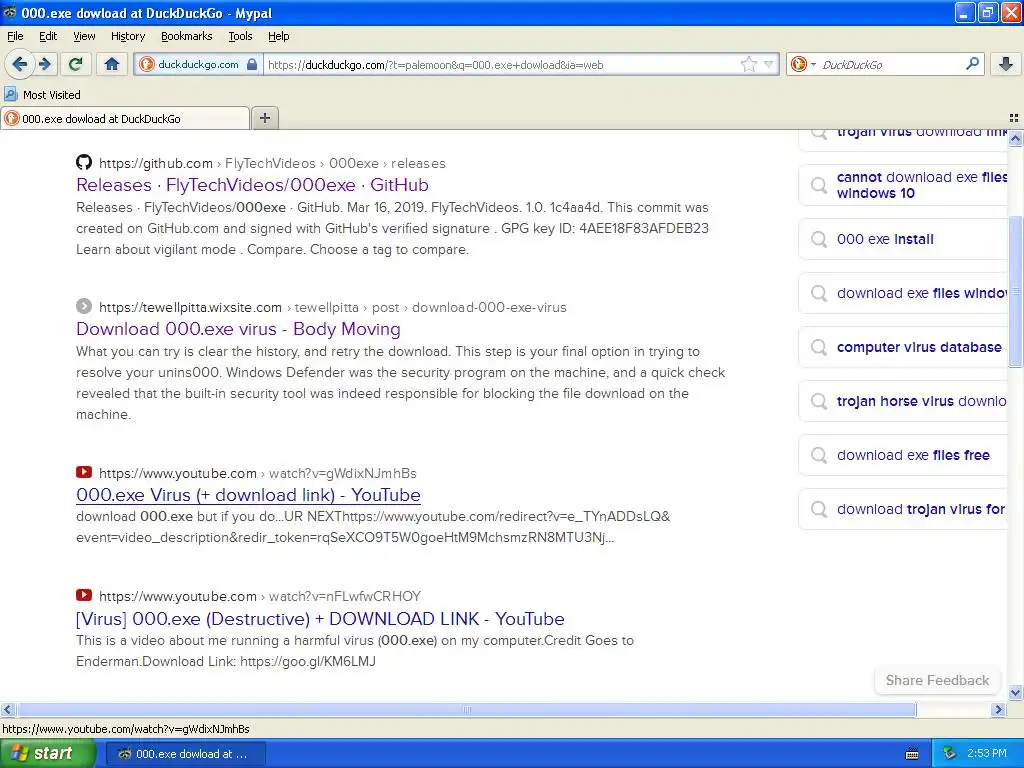1024x768 pixels.
Task: Click the system tray network icon
Action: point(950,754)
